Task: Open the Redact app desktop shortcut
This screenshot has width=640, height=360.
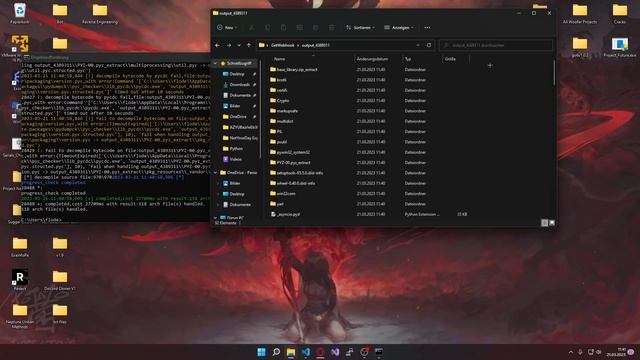Action: (20, 280)
